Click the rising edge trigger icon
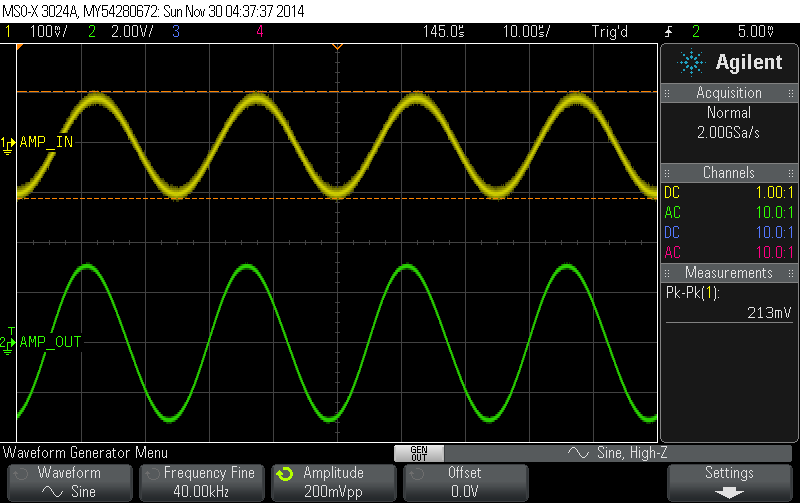 [668, 32]
